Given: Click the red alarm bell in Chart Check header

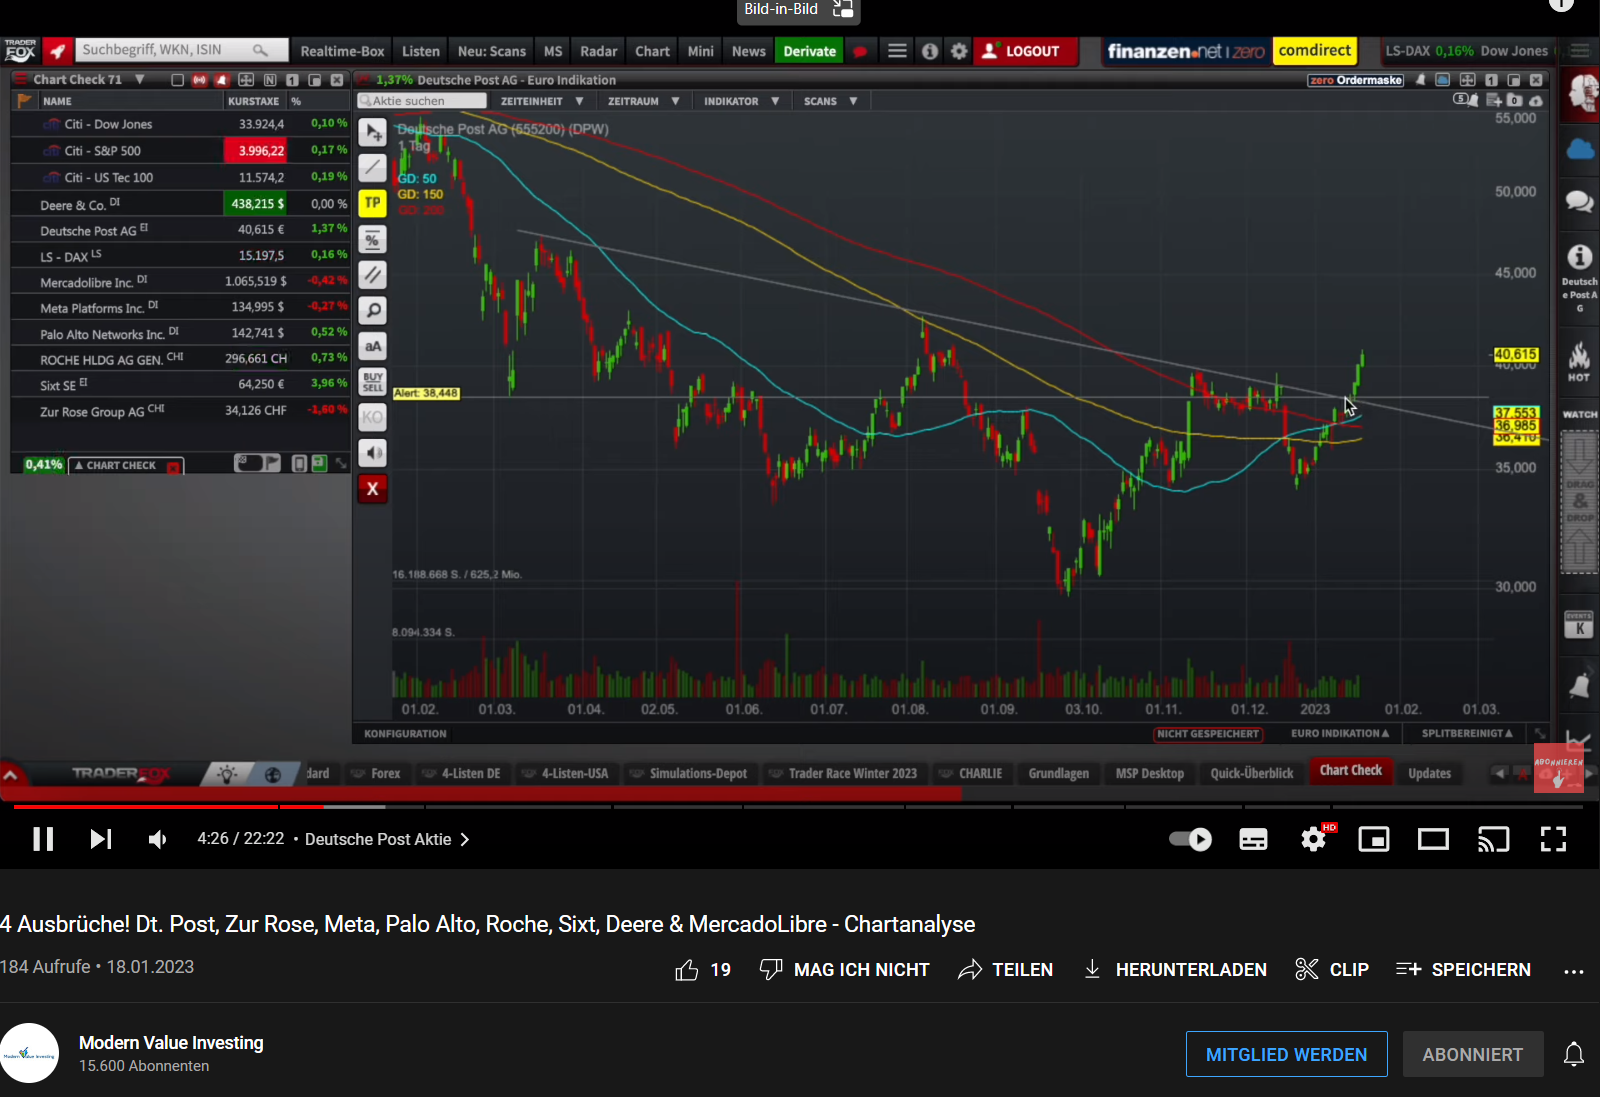Looking at the screenshot, I should click(222, 80).
